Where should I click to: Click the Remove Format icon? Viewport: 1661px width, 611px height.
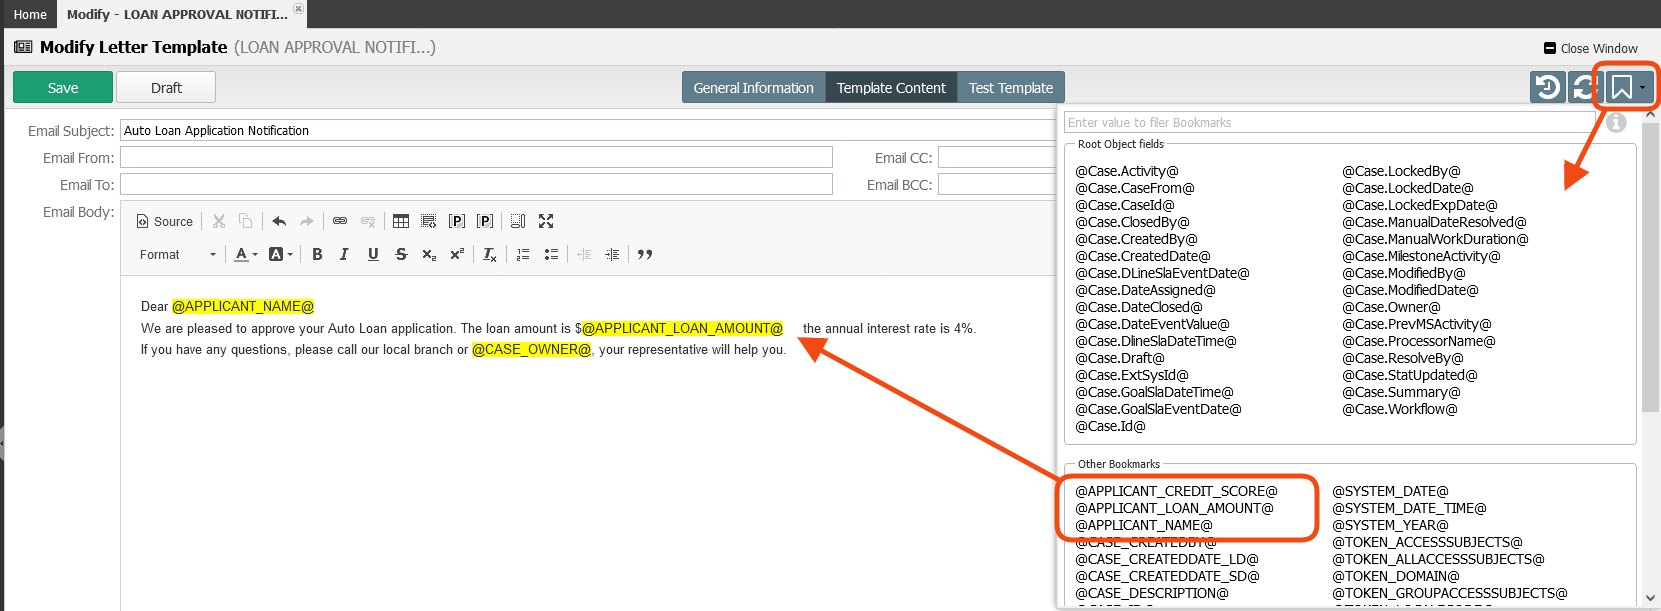pyautogui.click(x=490, y=254)
